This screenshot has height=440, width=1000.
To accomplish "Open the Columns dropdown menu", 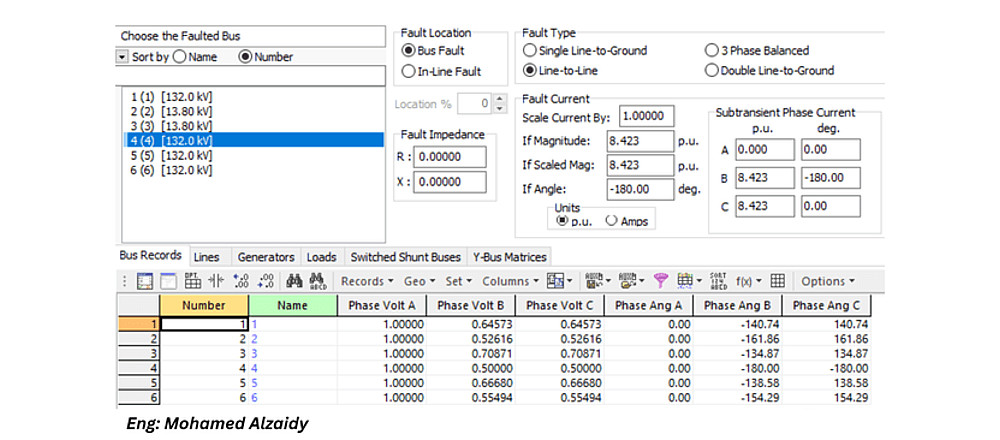I will click(510, 281).
